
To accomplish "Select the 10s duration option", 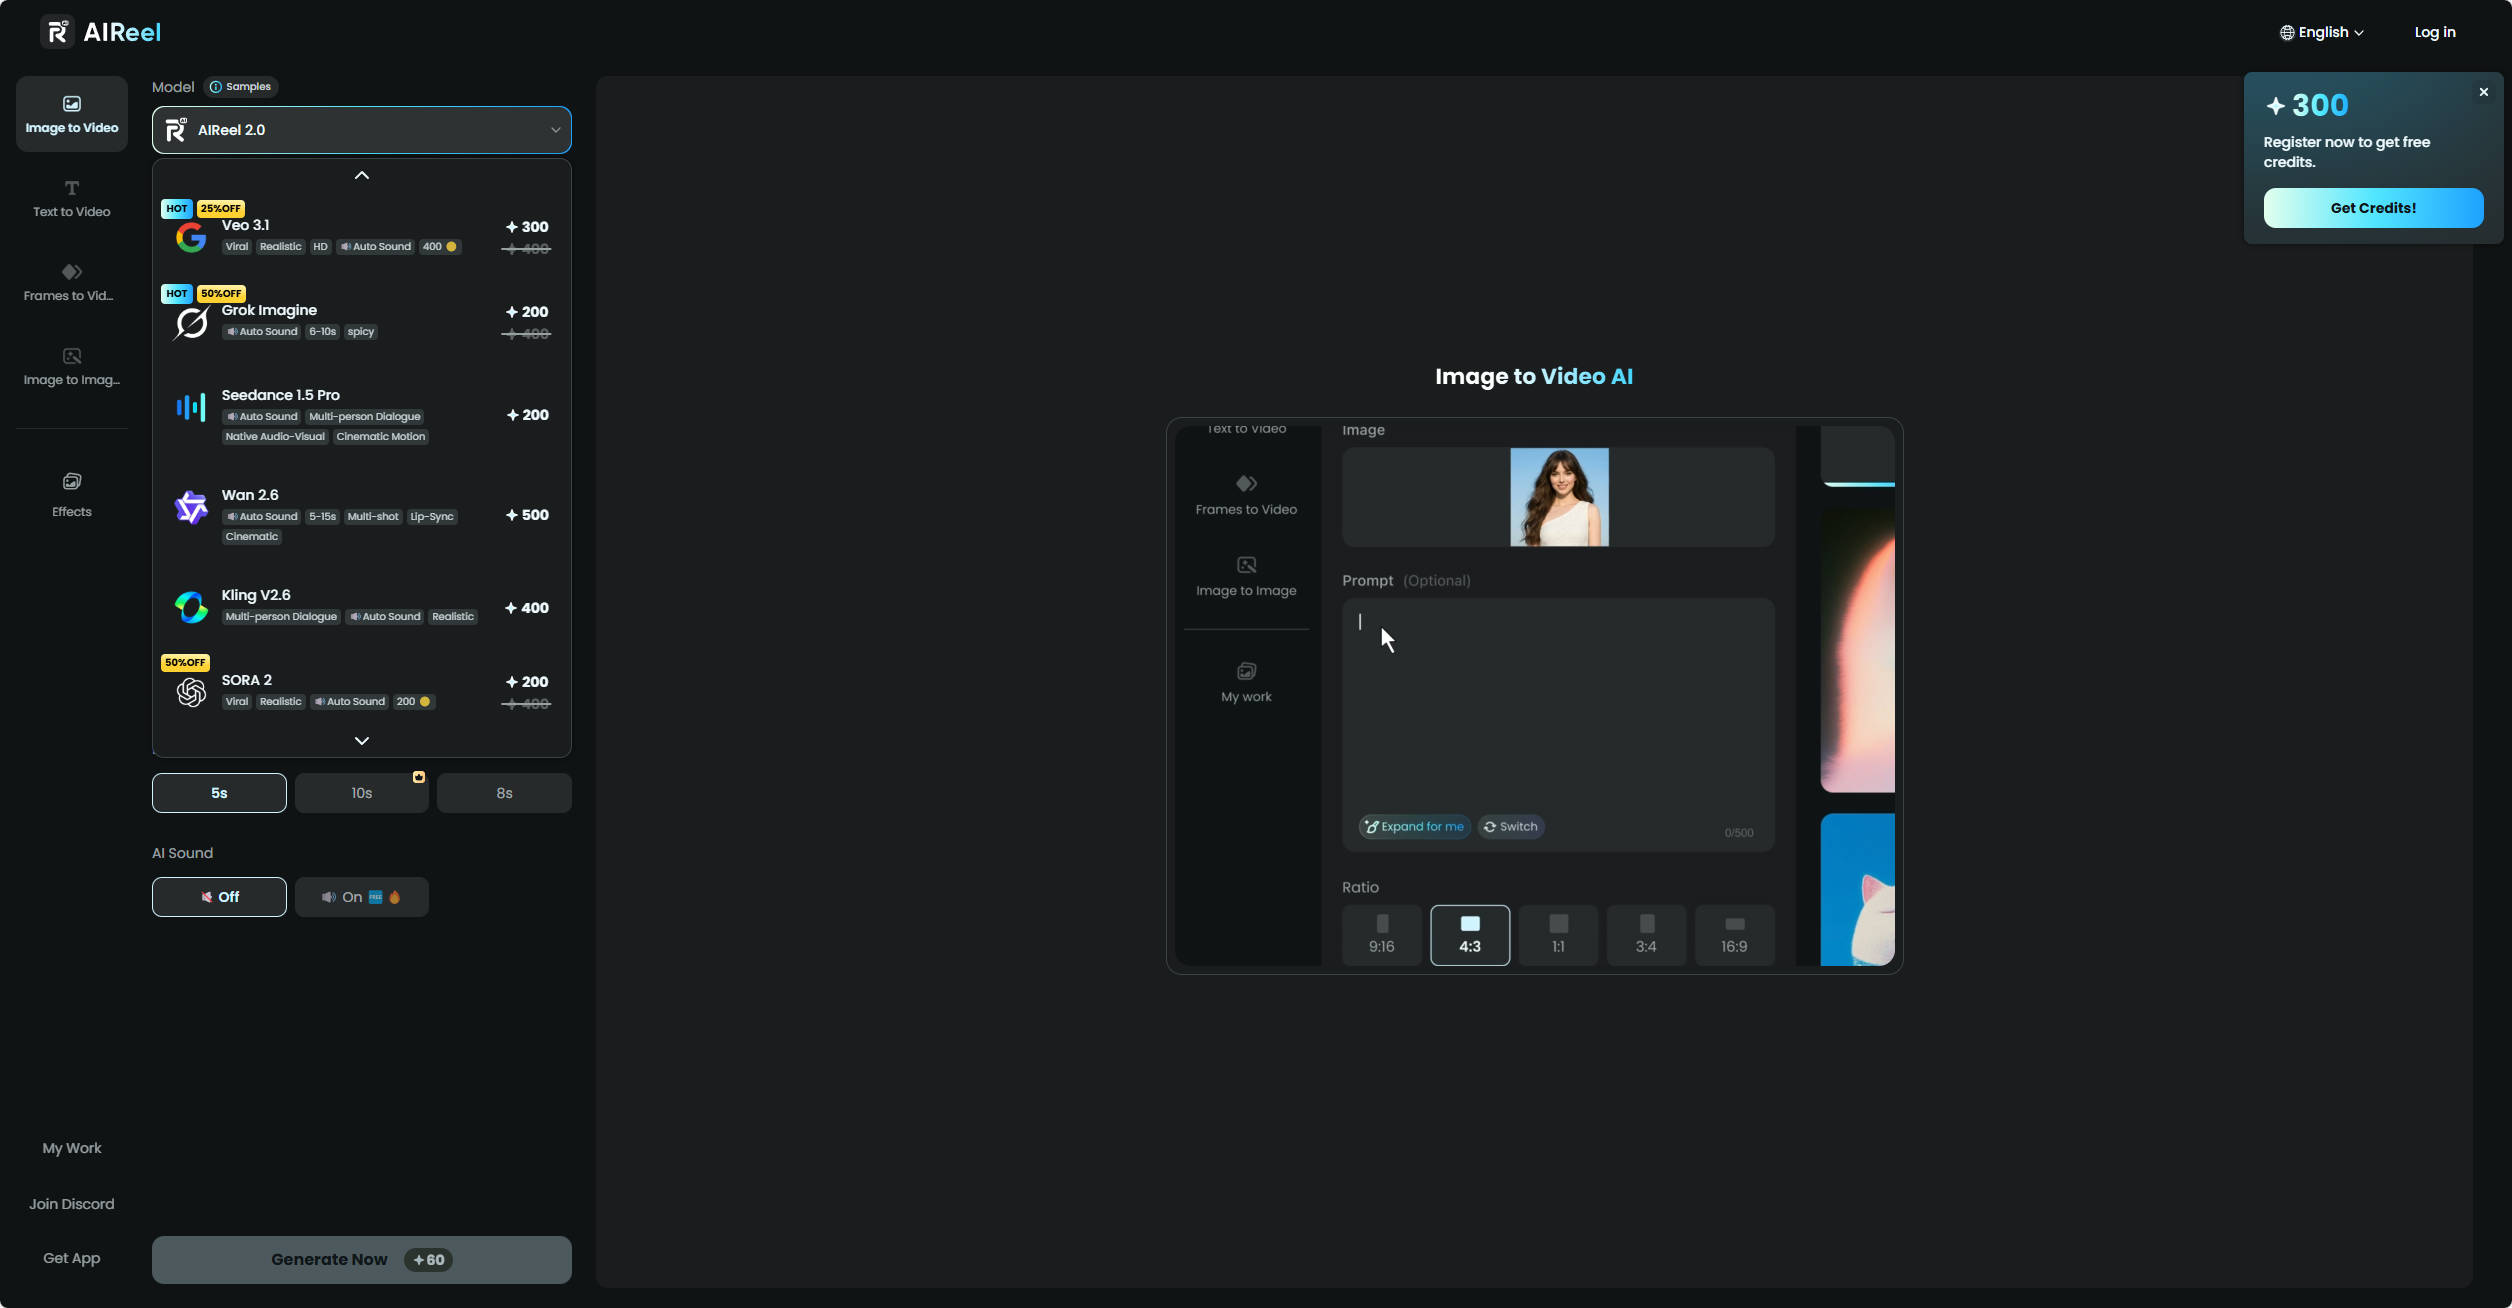I will 361,792.
